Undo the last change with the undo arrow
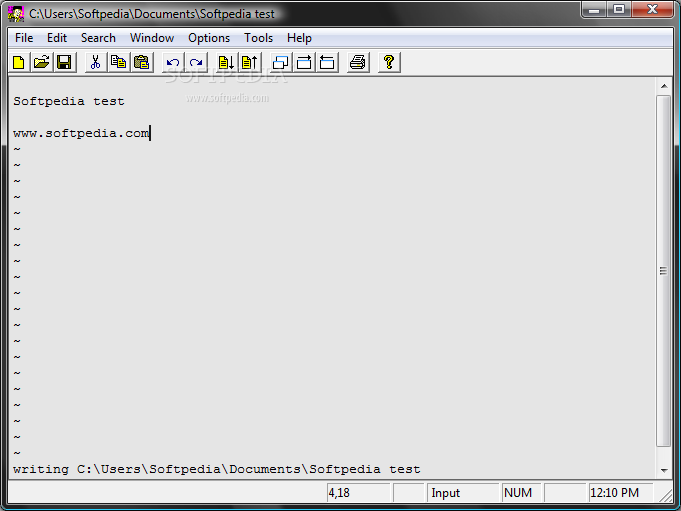Screen dimensions: 681x511 pos(173,63)
